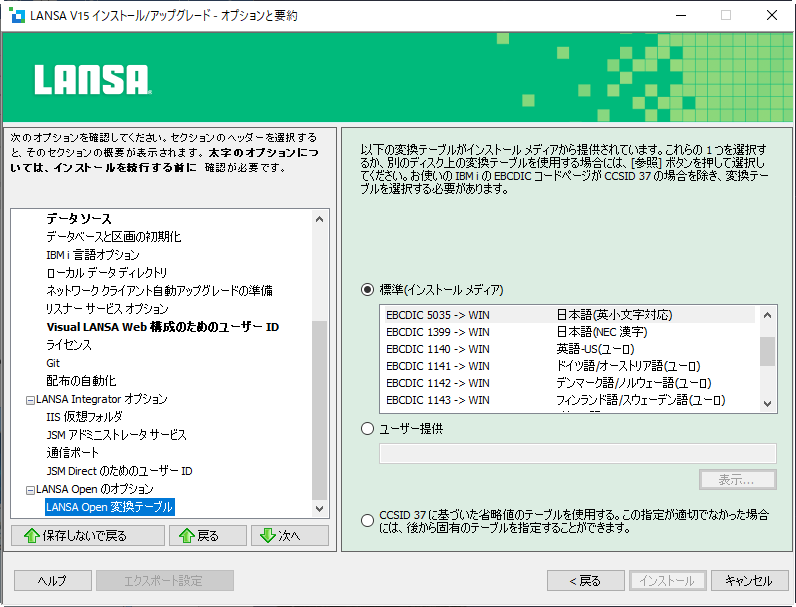796x607 pixels.
Task: Select リスナー サービス オプション tree item
Action: tap(107, 309)
